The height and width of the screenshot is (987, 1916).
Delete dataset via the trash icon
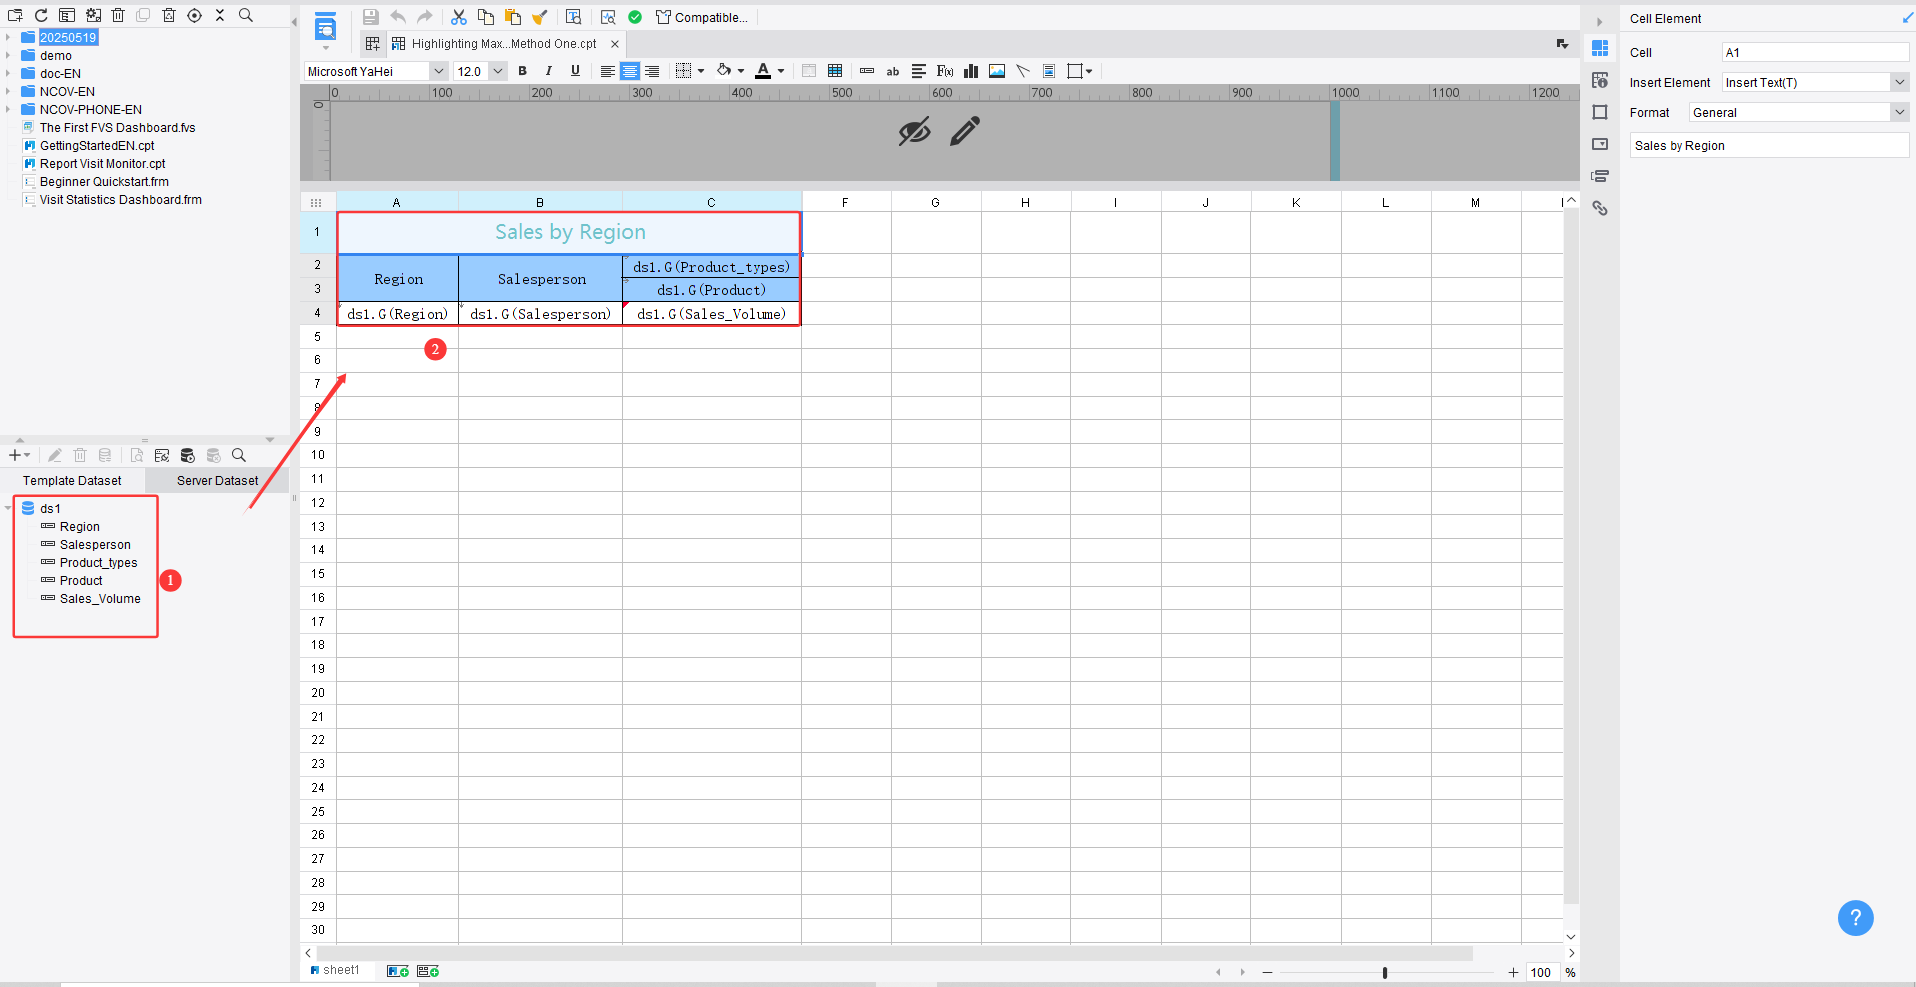(80, 455)
